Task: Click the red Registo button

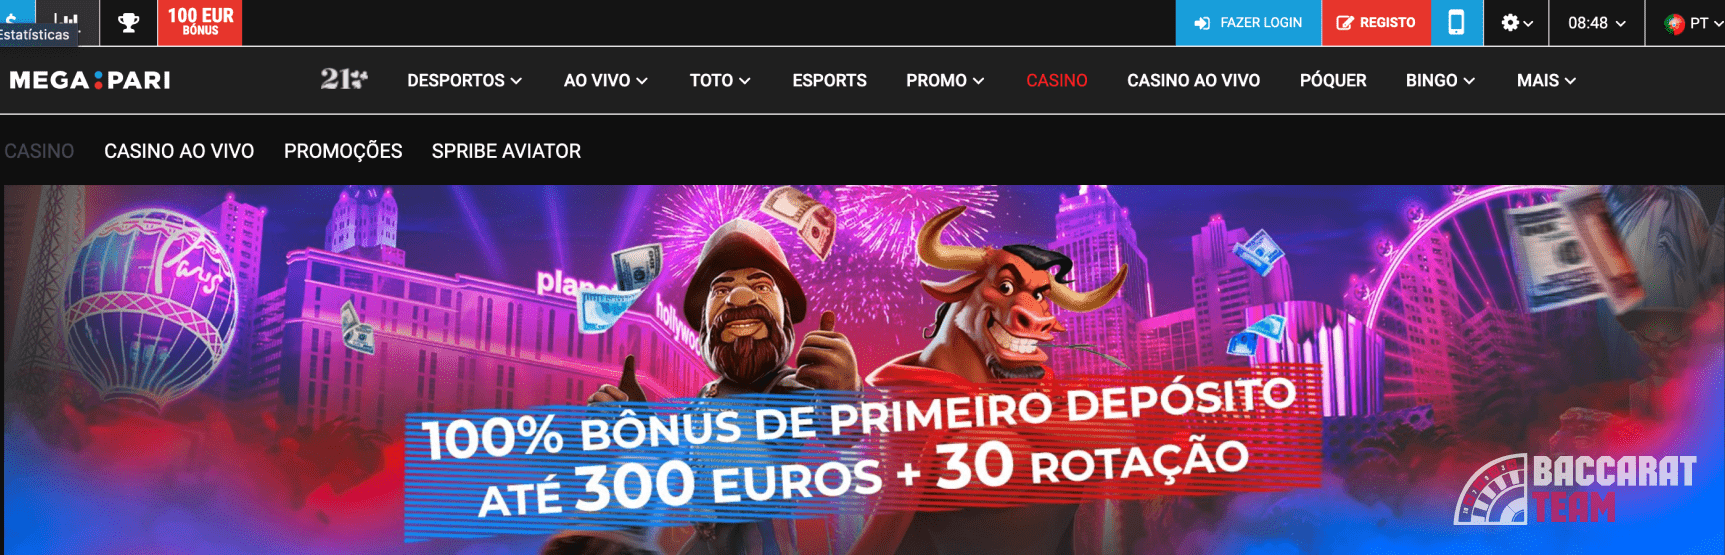Action: pyautogui.click(x=1376, y=22)
